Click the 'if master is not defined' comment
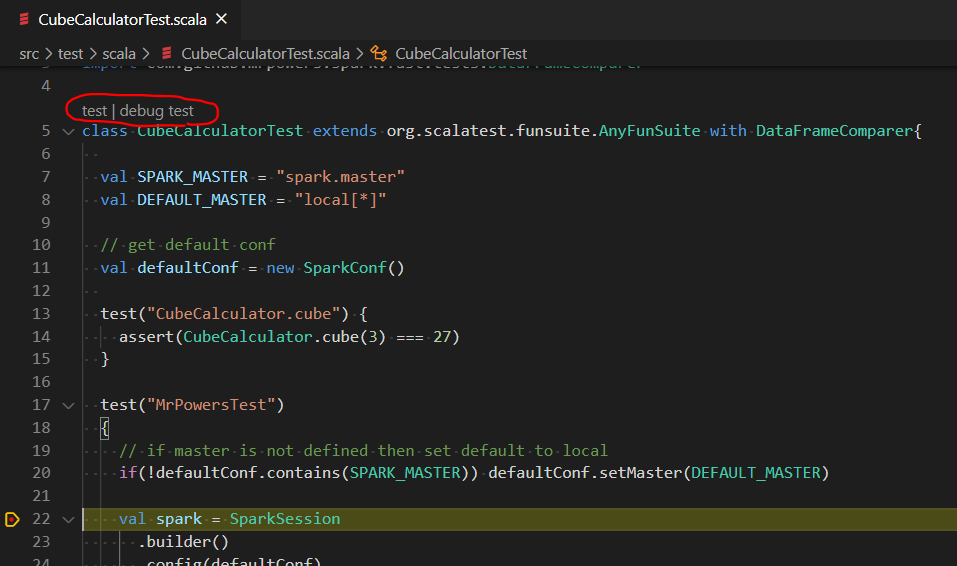Viewport: 957px width, 566px height. [363, 451]
